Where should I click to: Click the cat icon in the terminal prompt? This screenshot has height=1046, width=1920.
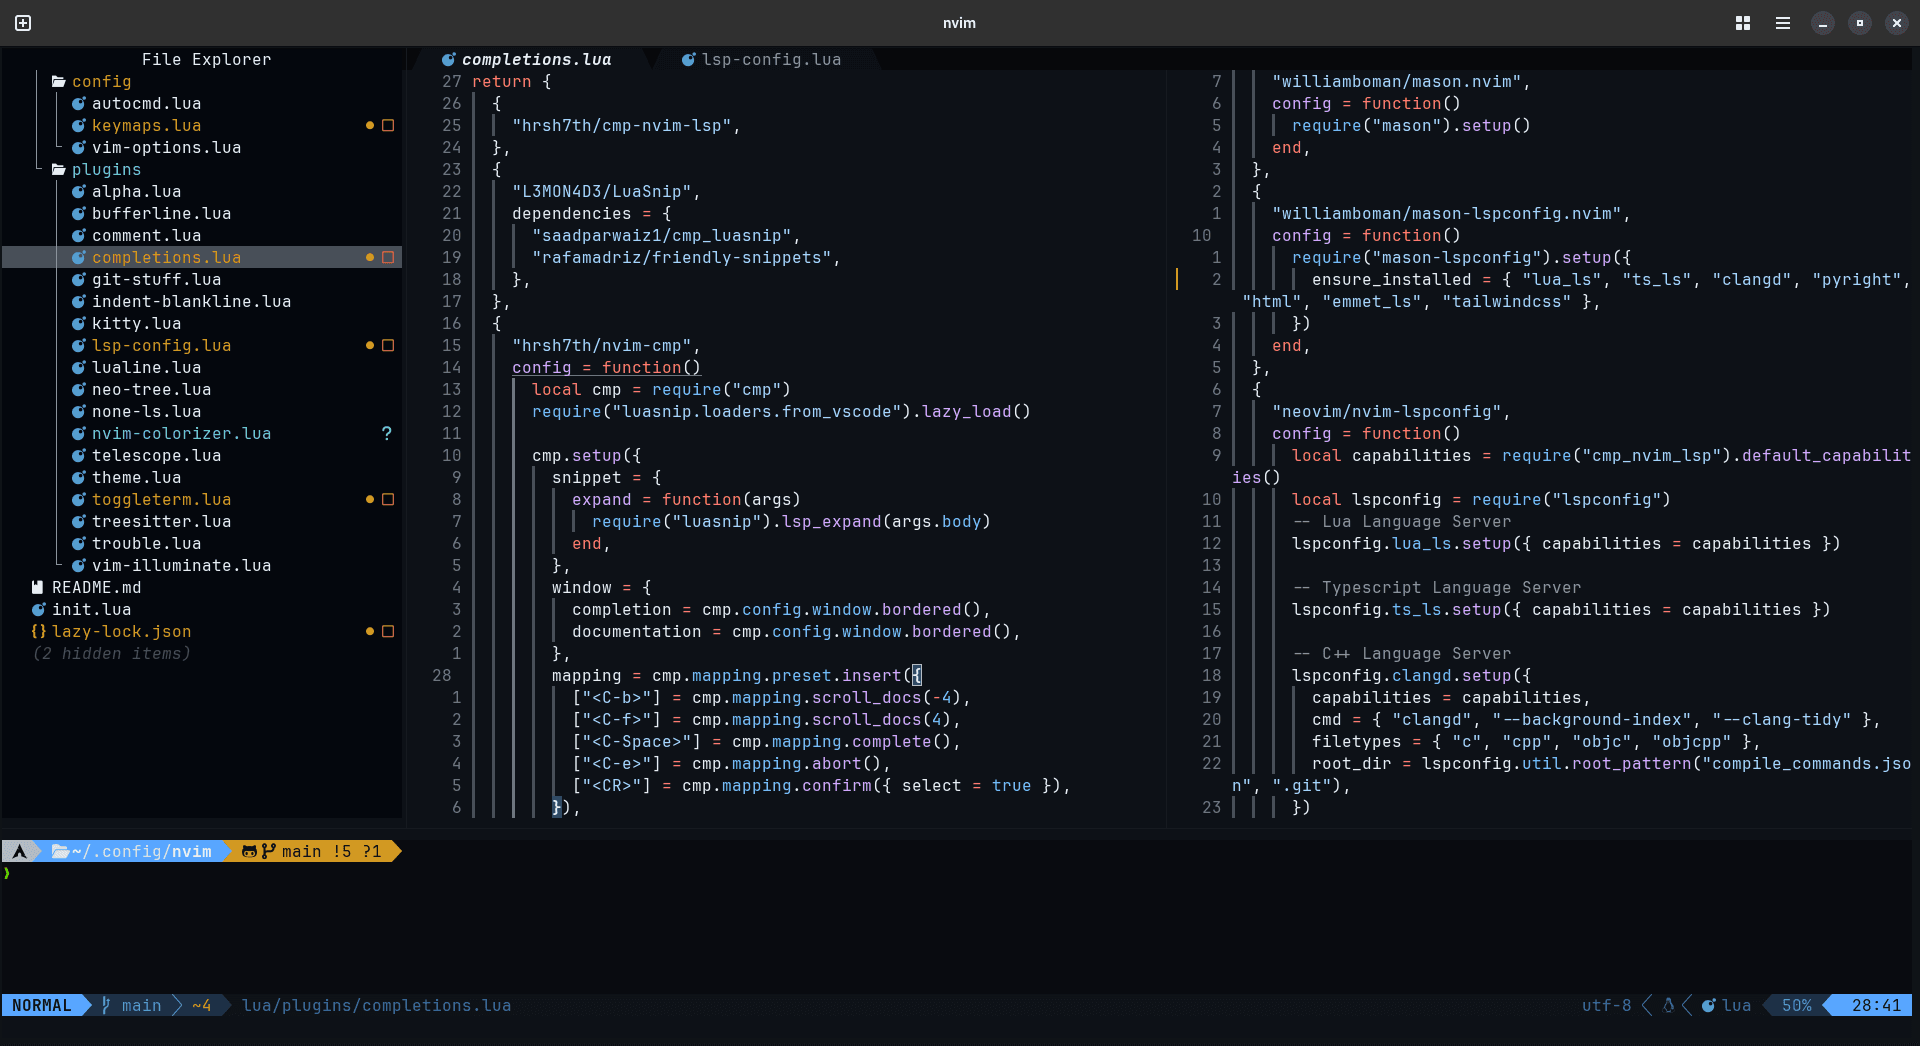[x=249, y=851]
